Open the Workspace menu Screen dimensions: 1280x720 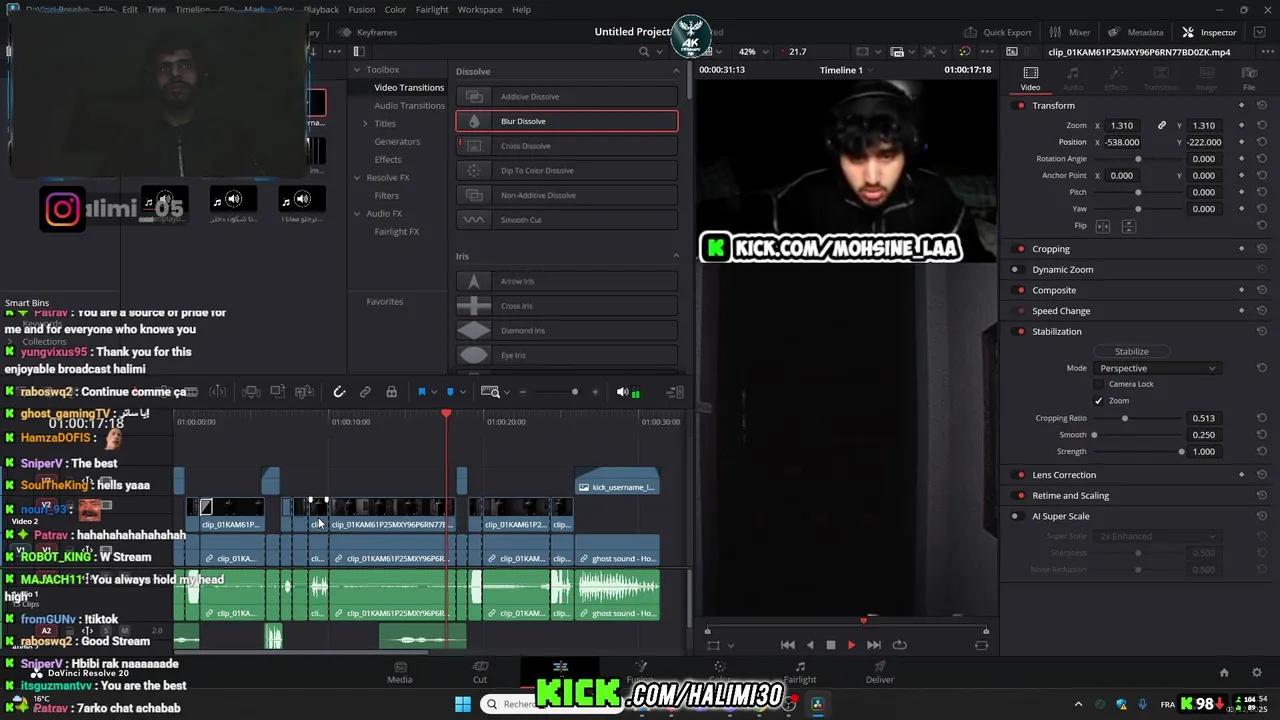click(480, 9)
